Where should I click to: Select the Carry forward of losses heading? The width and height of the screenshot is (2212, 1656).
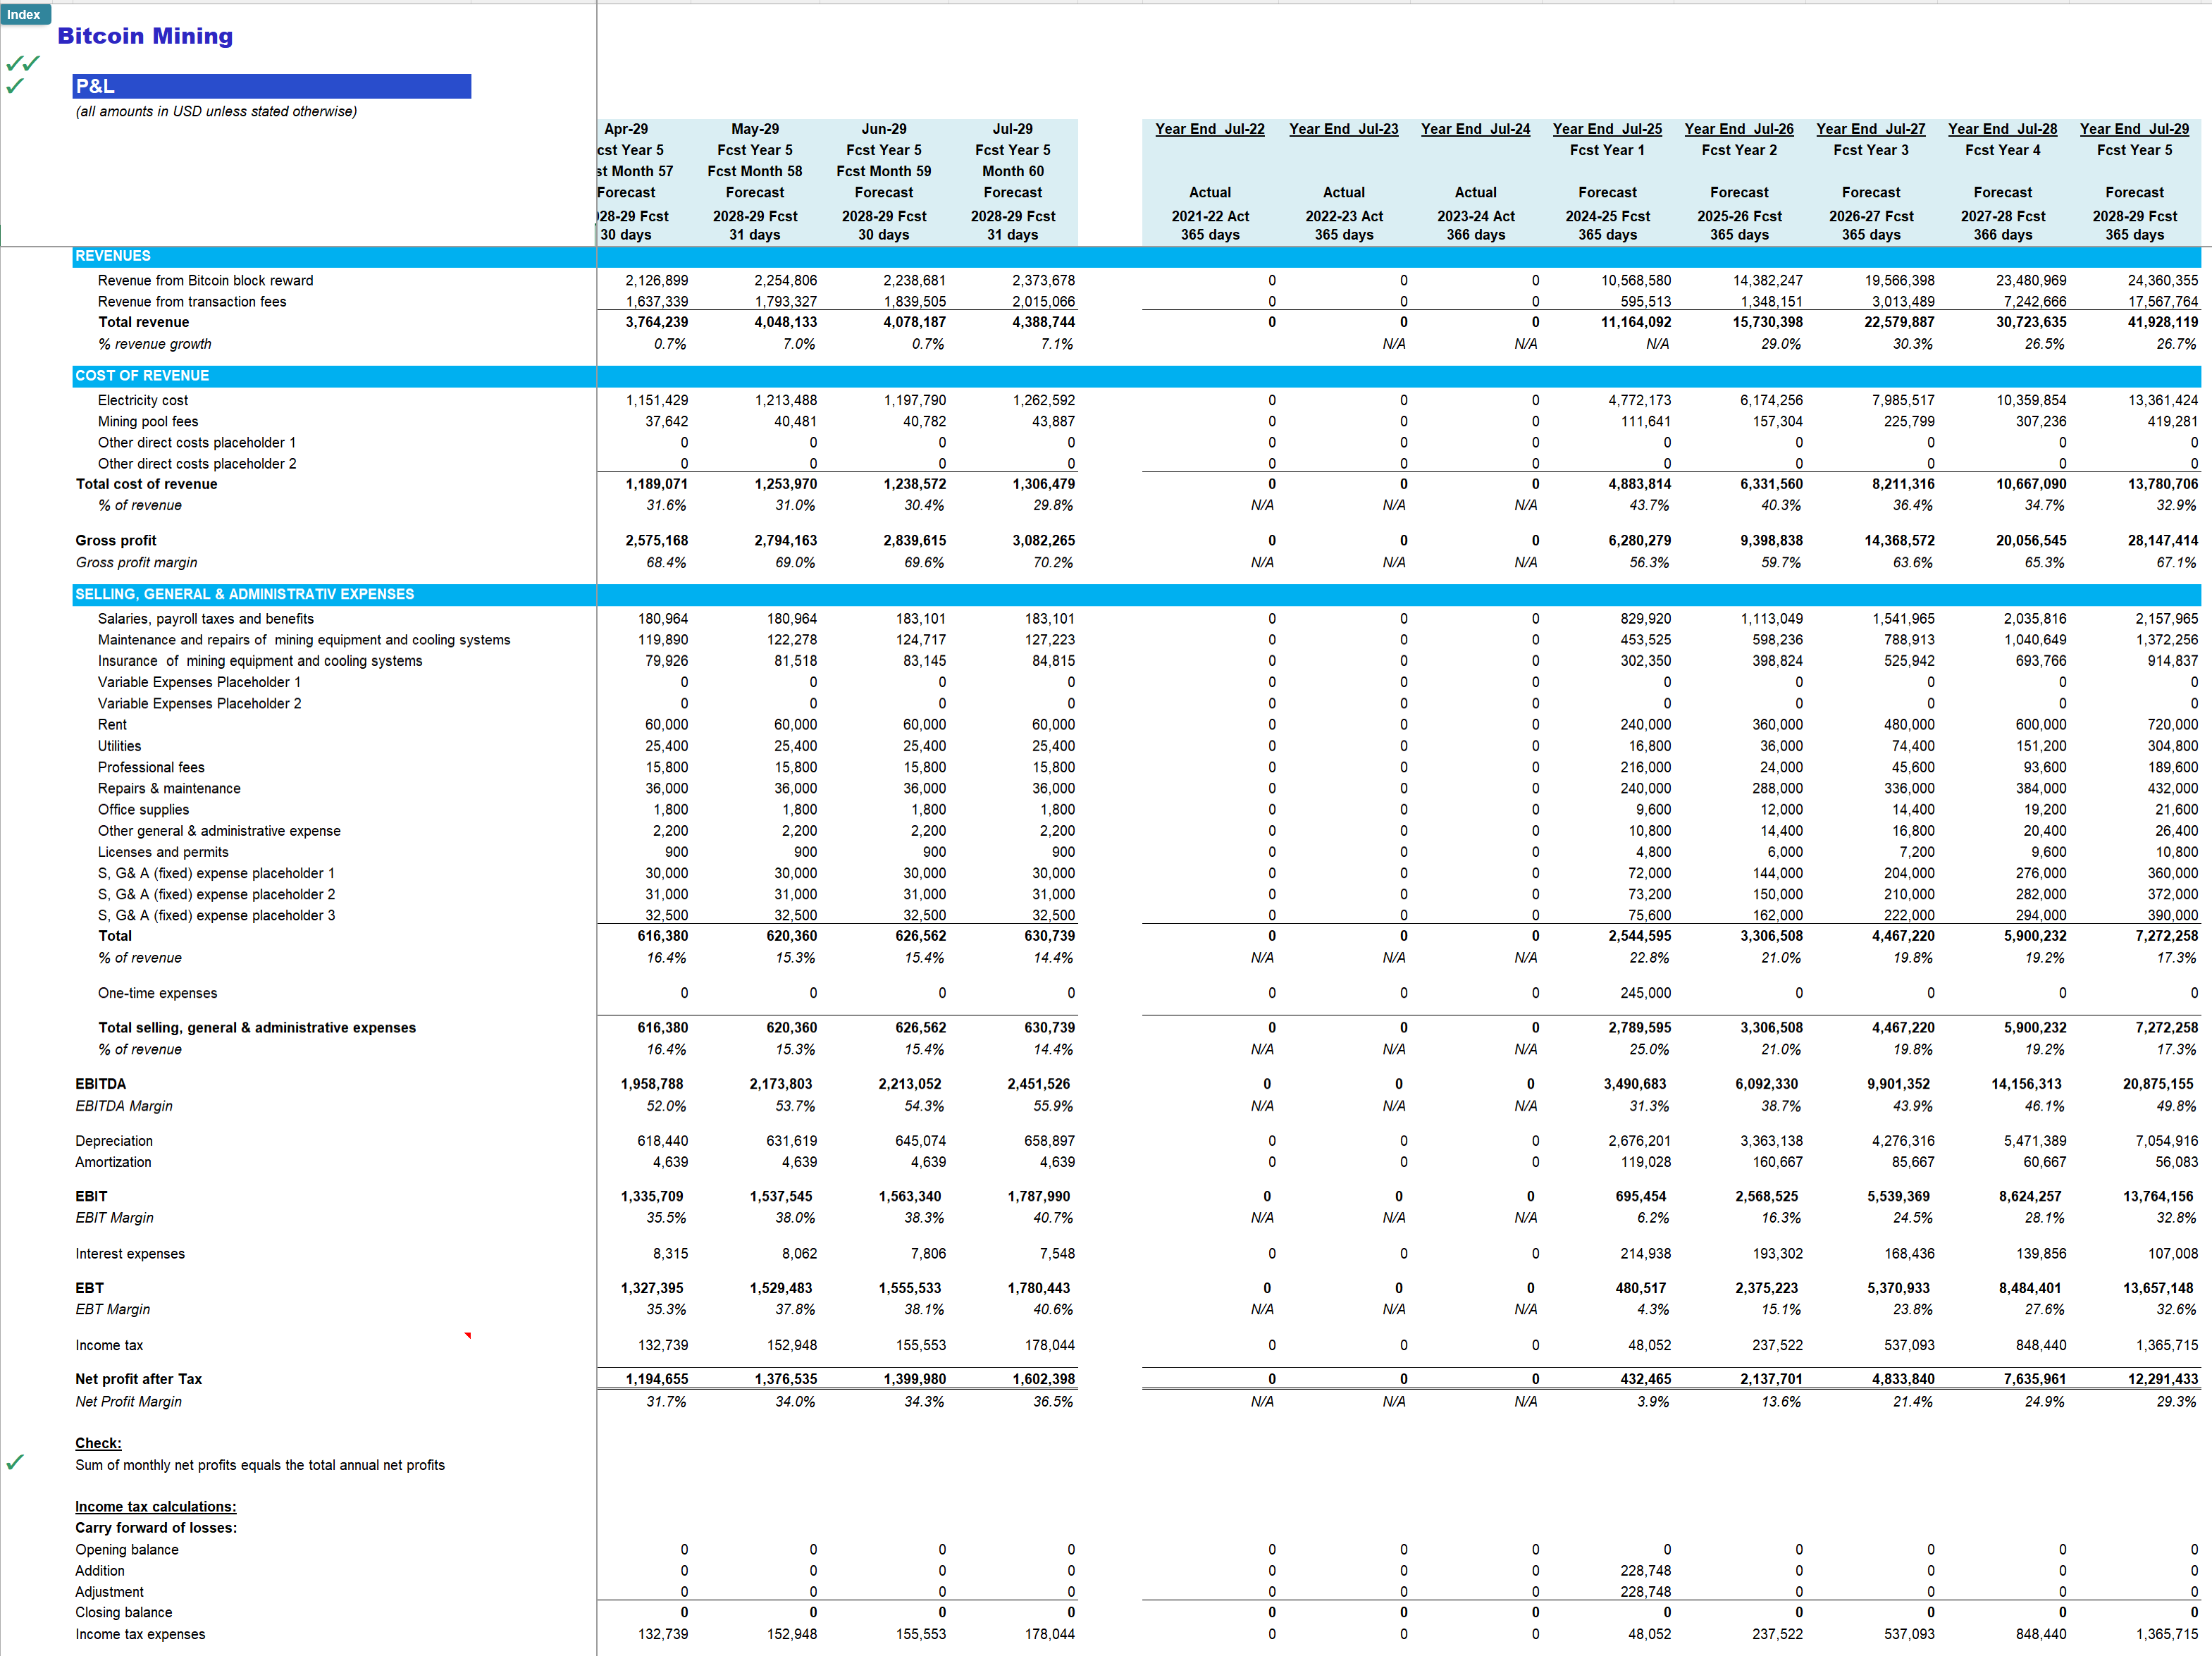tap(155, 1527)
